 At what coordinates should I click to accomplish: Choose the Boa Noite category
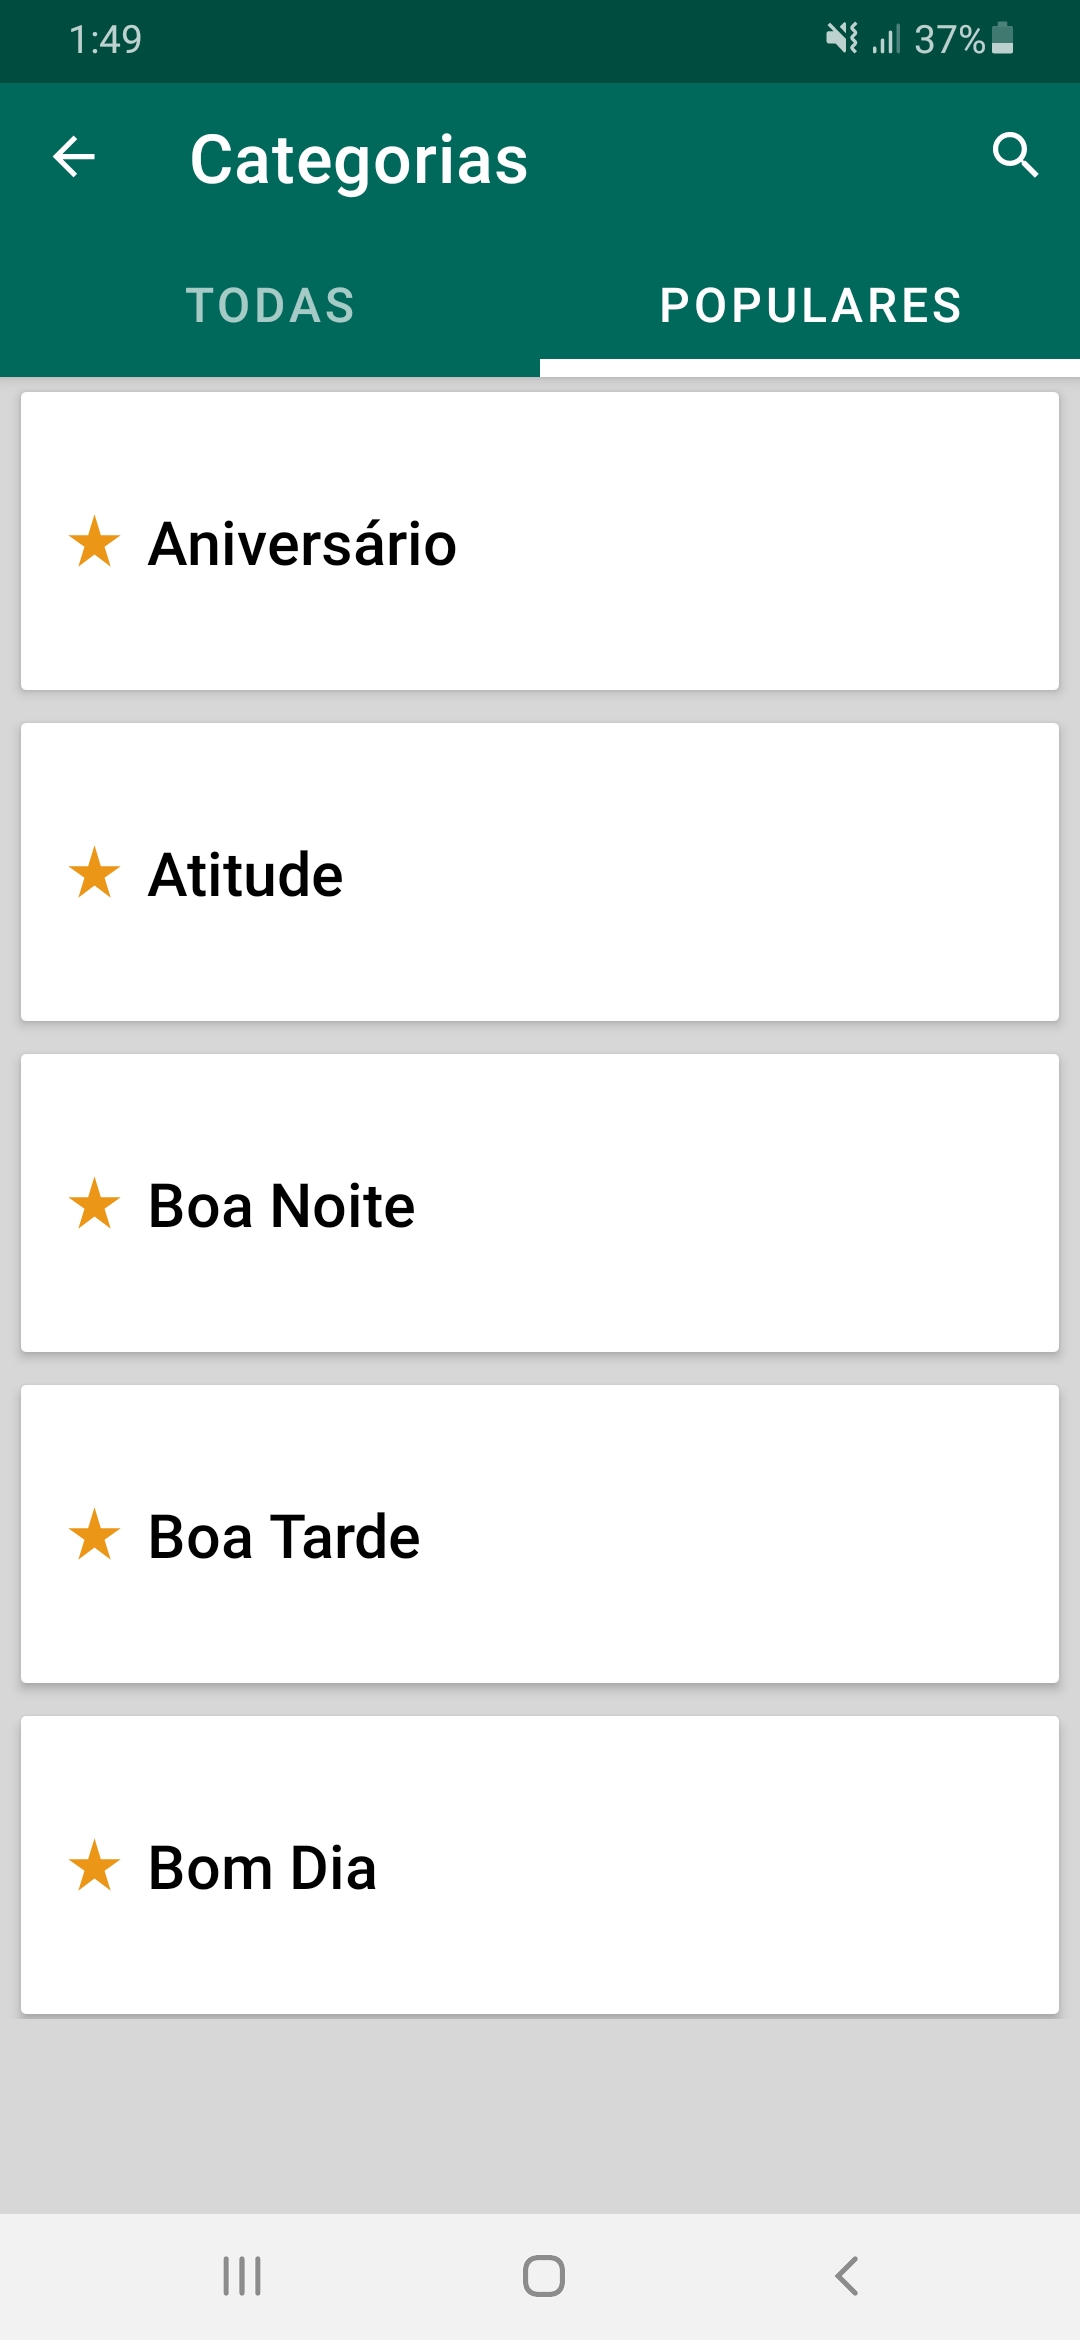[x=540, y=1204]
